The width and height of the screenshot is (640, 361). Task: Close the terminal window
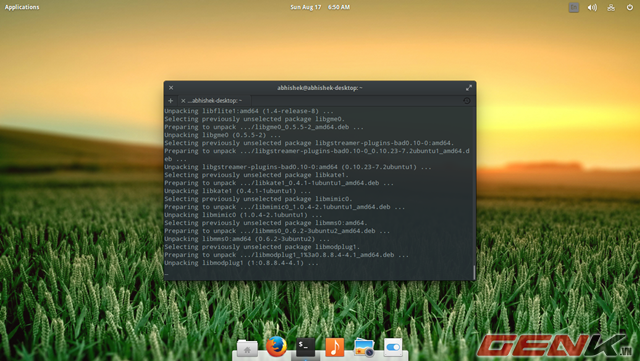pyautogui.click(x=171, y=88)
